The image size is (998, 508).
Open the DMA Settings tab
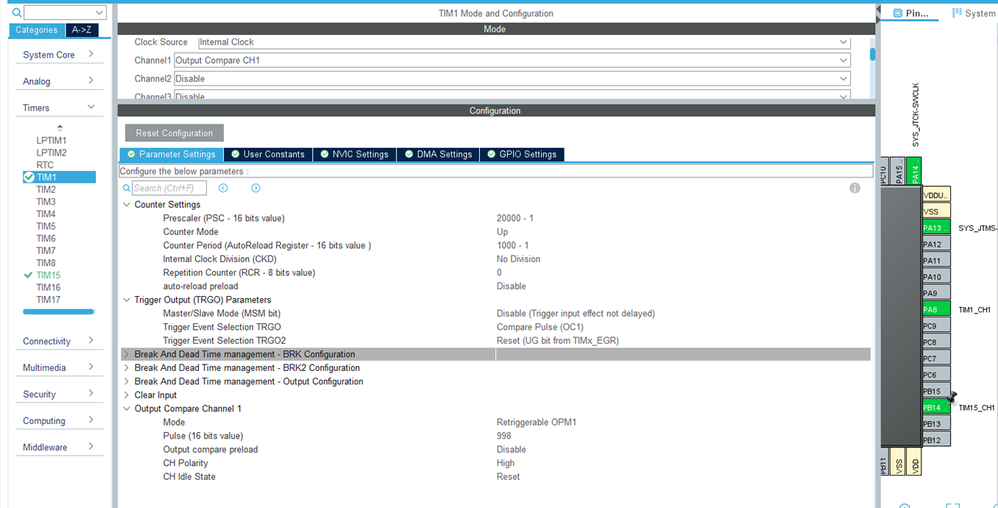[438, 154]
